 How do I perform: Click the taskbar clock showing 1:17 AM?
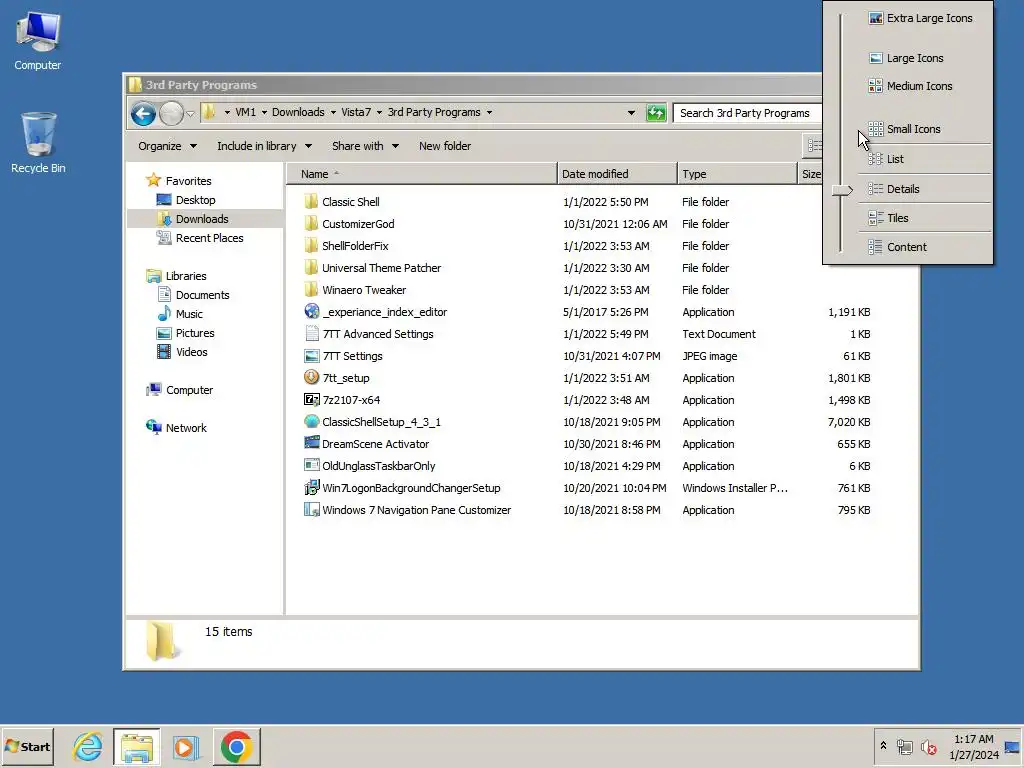[974, 746]
